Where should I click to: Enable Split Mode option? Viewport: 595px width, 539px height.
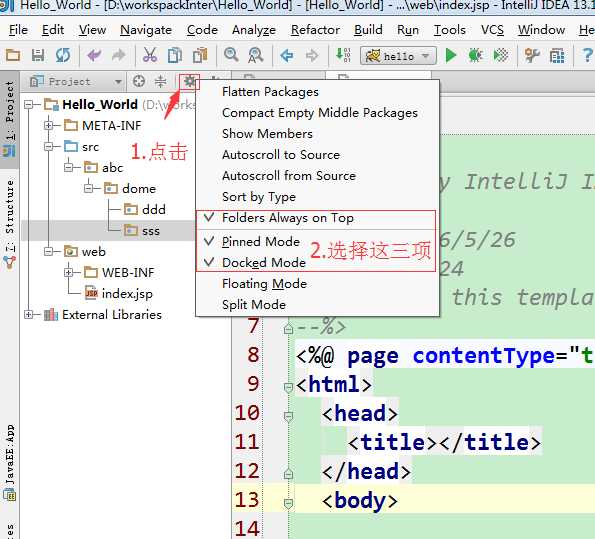[x=317, y=304]
